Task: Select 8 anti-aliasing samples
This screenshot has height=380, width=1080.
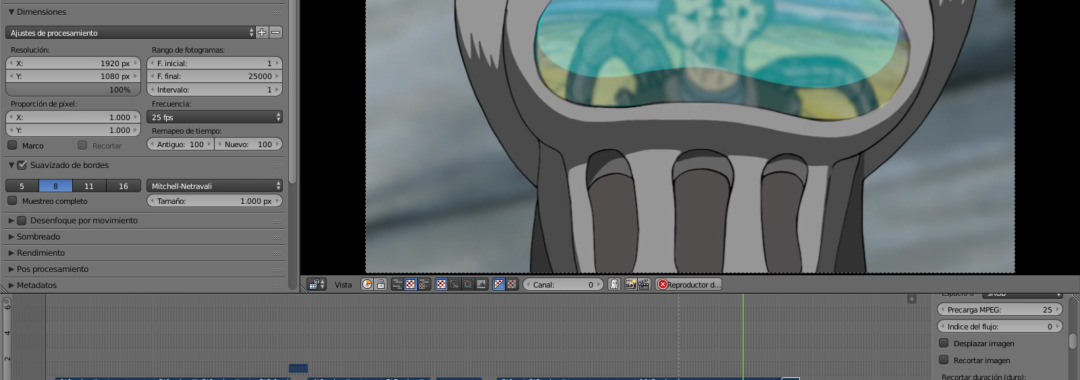Action: 56,186
